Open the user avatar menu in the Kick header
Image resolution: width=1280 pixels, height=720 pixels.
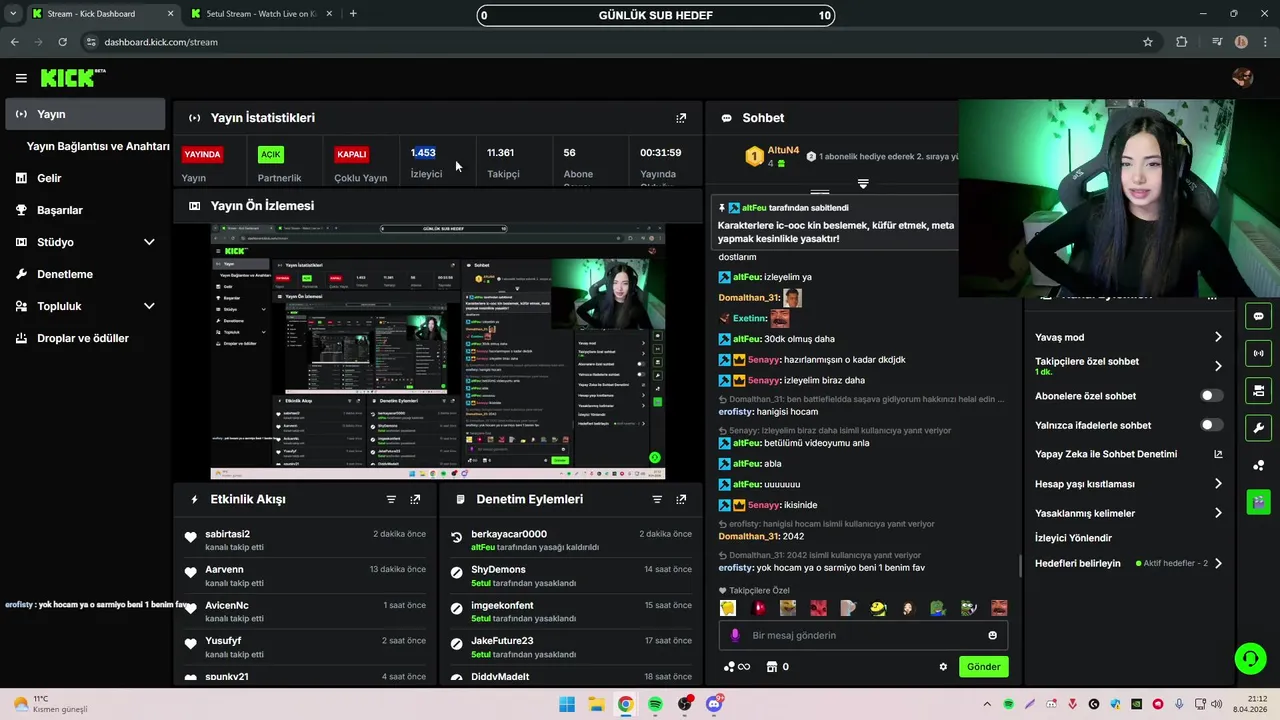pyautogui.click(x=1243, y=78)
